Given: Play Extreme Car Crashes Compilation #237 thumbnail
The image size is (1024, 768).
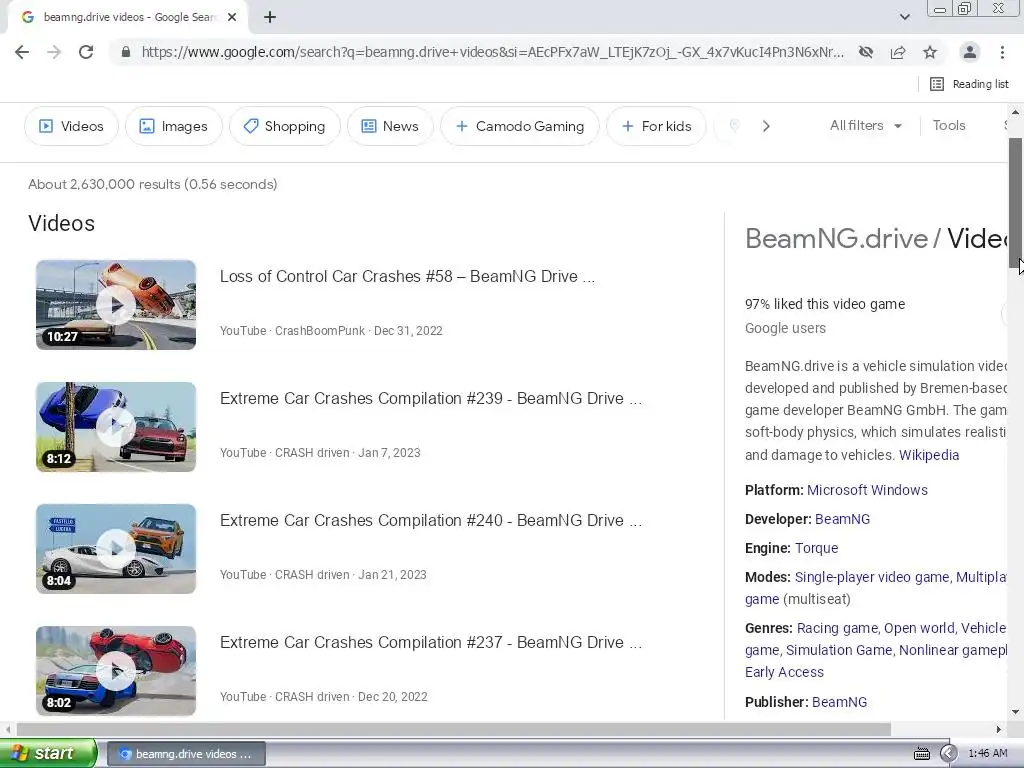Looking at the screenshot, I should click(x=116, y=671).
